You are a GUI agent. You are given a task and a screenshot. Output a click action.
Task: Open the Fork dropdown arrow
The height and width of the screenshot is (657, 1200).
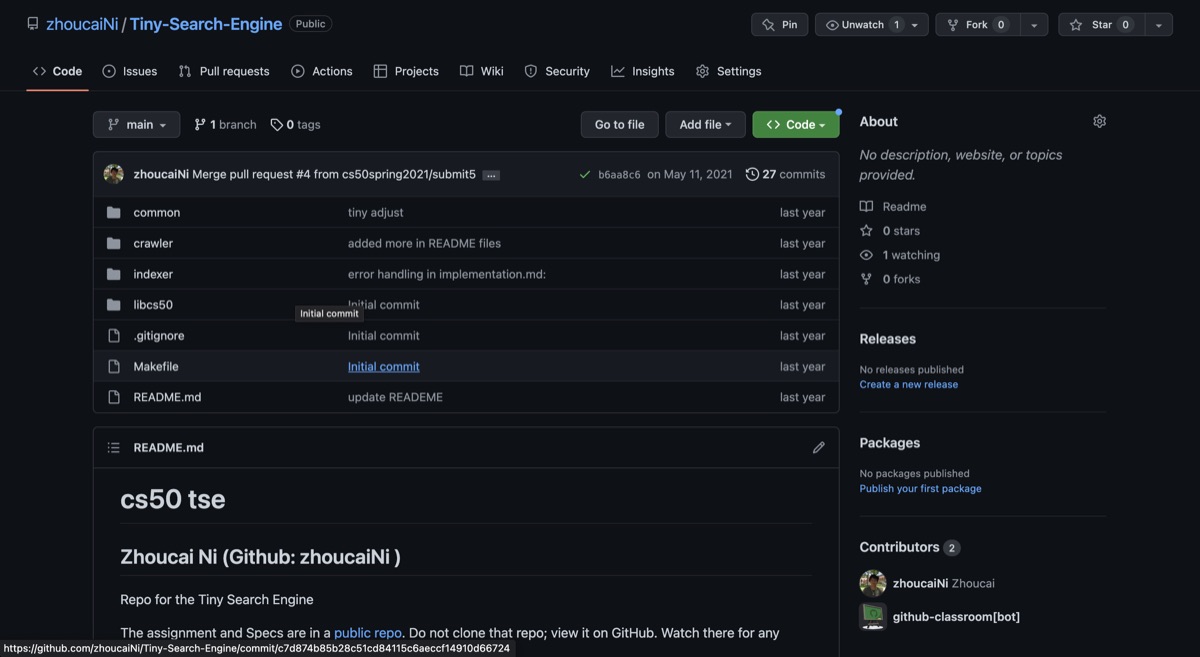(x=1035, y=25)
